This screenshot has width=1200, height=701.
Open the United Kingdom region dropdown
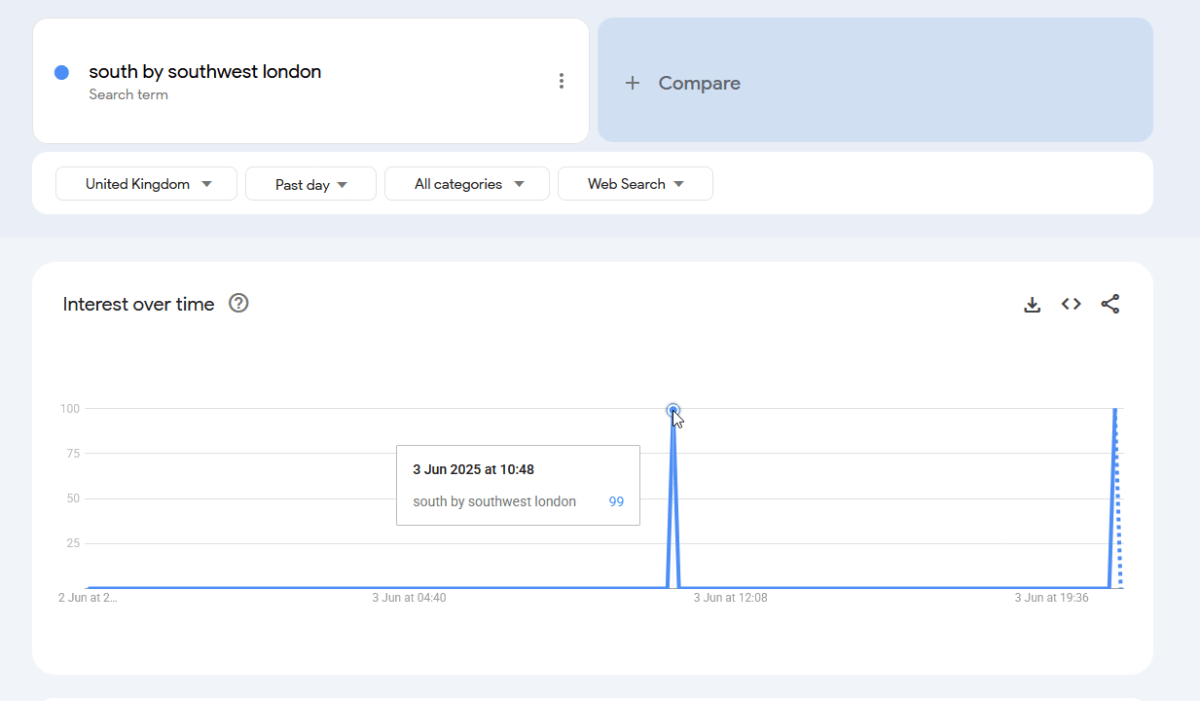pos(146,184)
